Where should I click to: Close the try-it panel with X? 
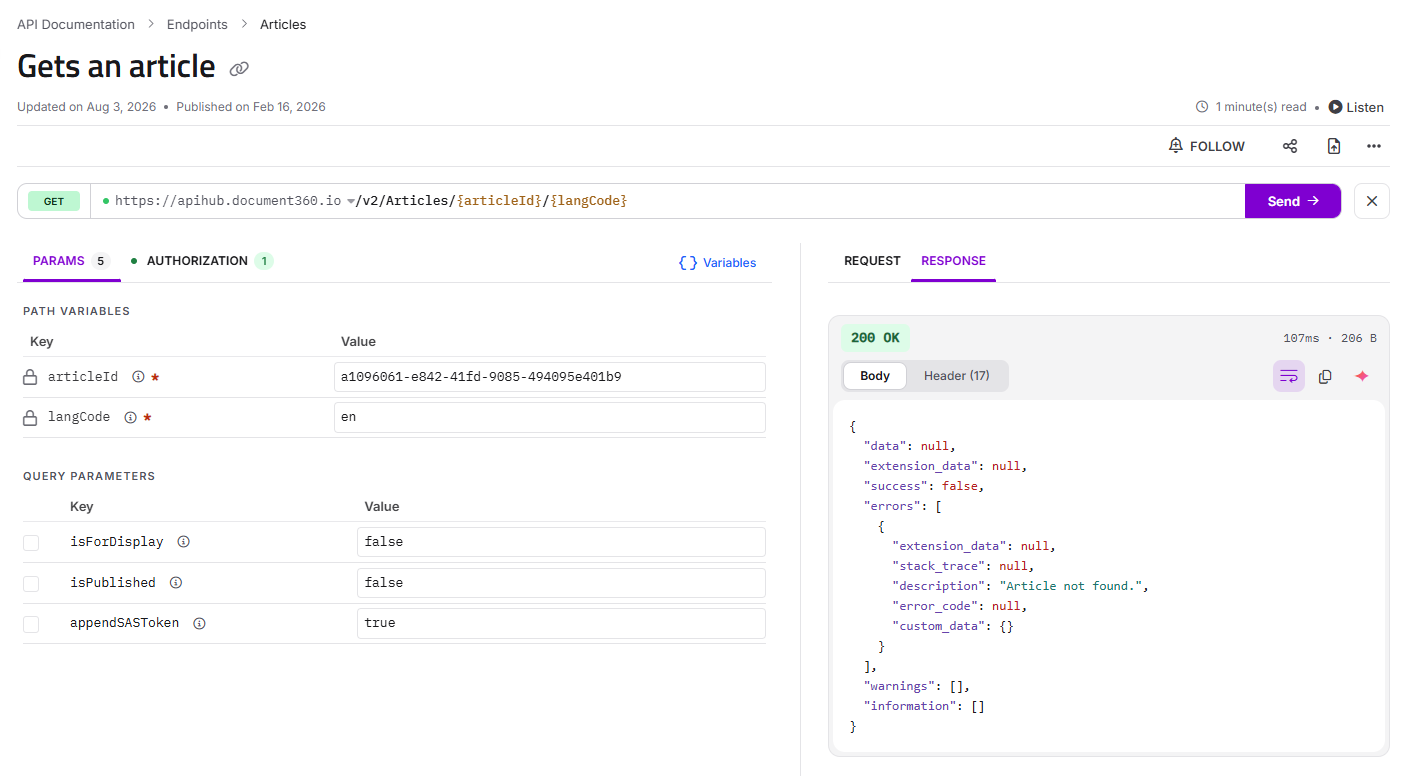click(x=1372, y=201)
